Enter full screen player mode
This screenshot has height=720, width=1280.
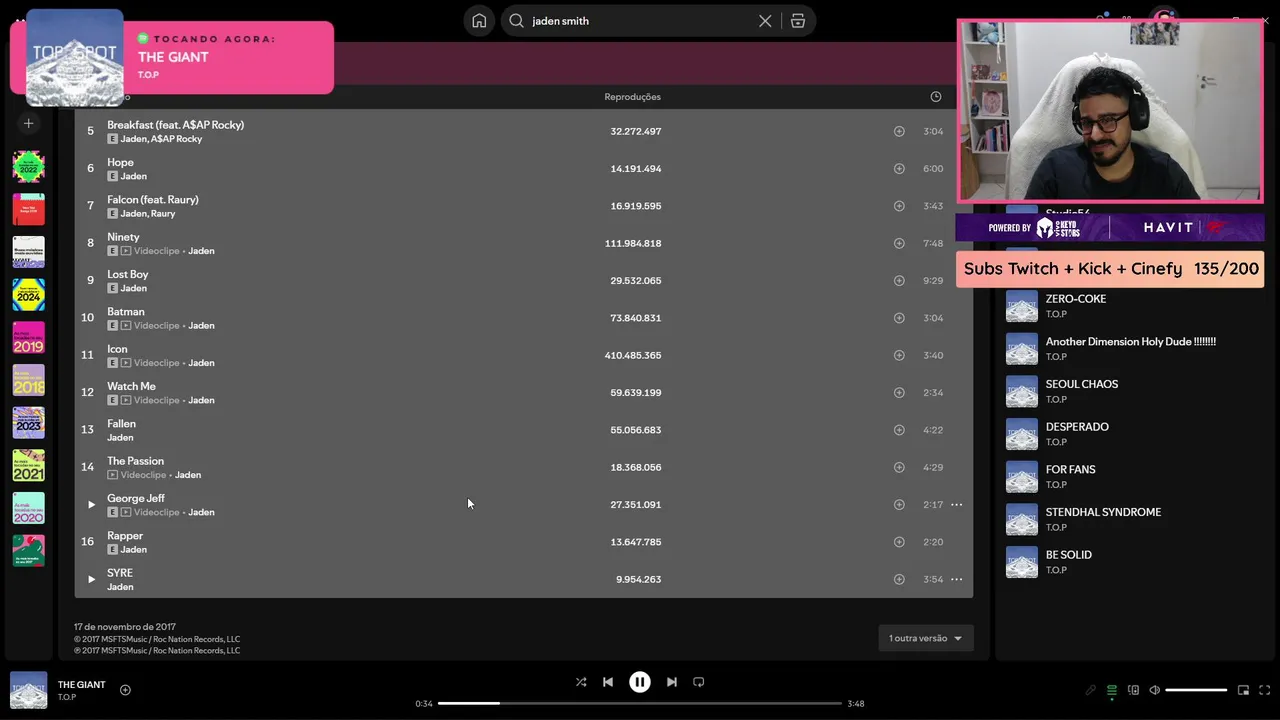click(1265, 690)
